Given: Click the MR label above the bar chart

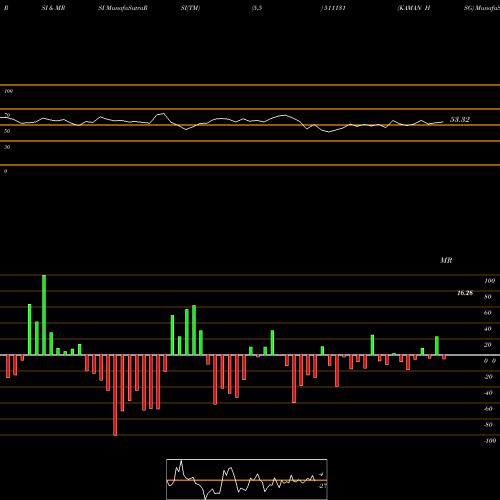Looking at the screenshot, I should [446, 260].
